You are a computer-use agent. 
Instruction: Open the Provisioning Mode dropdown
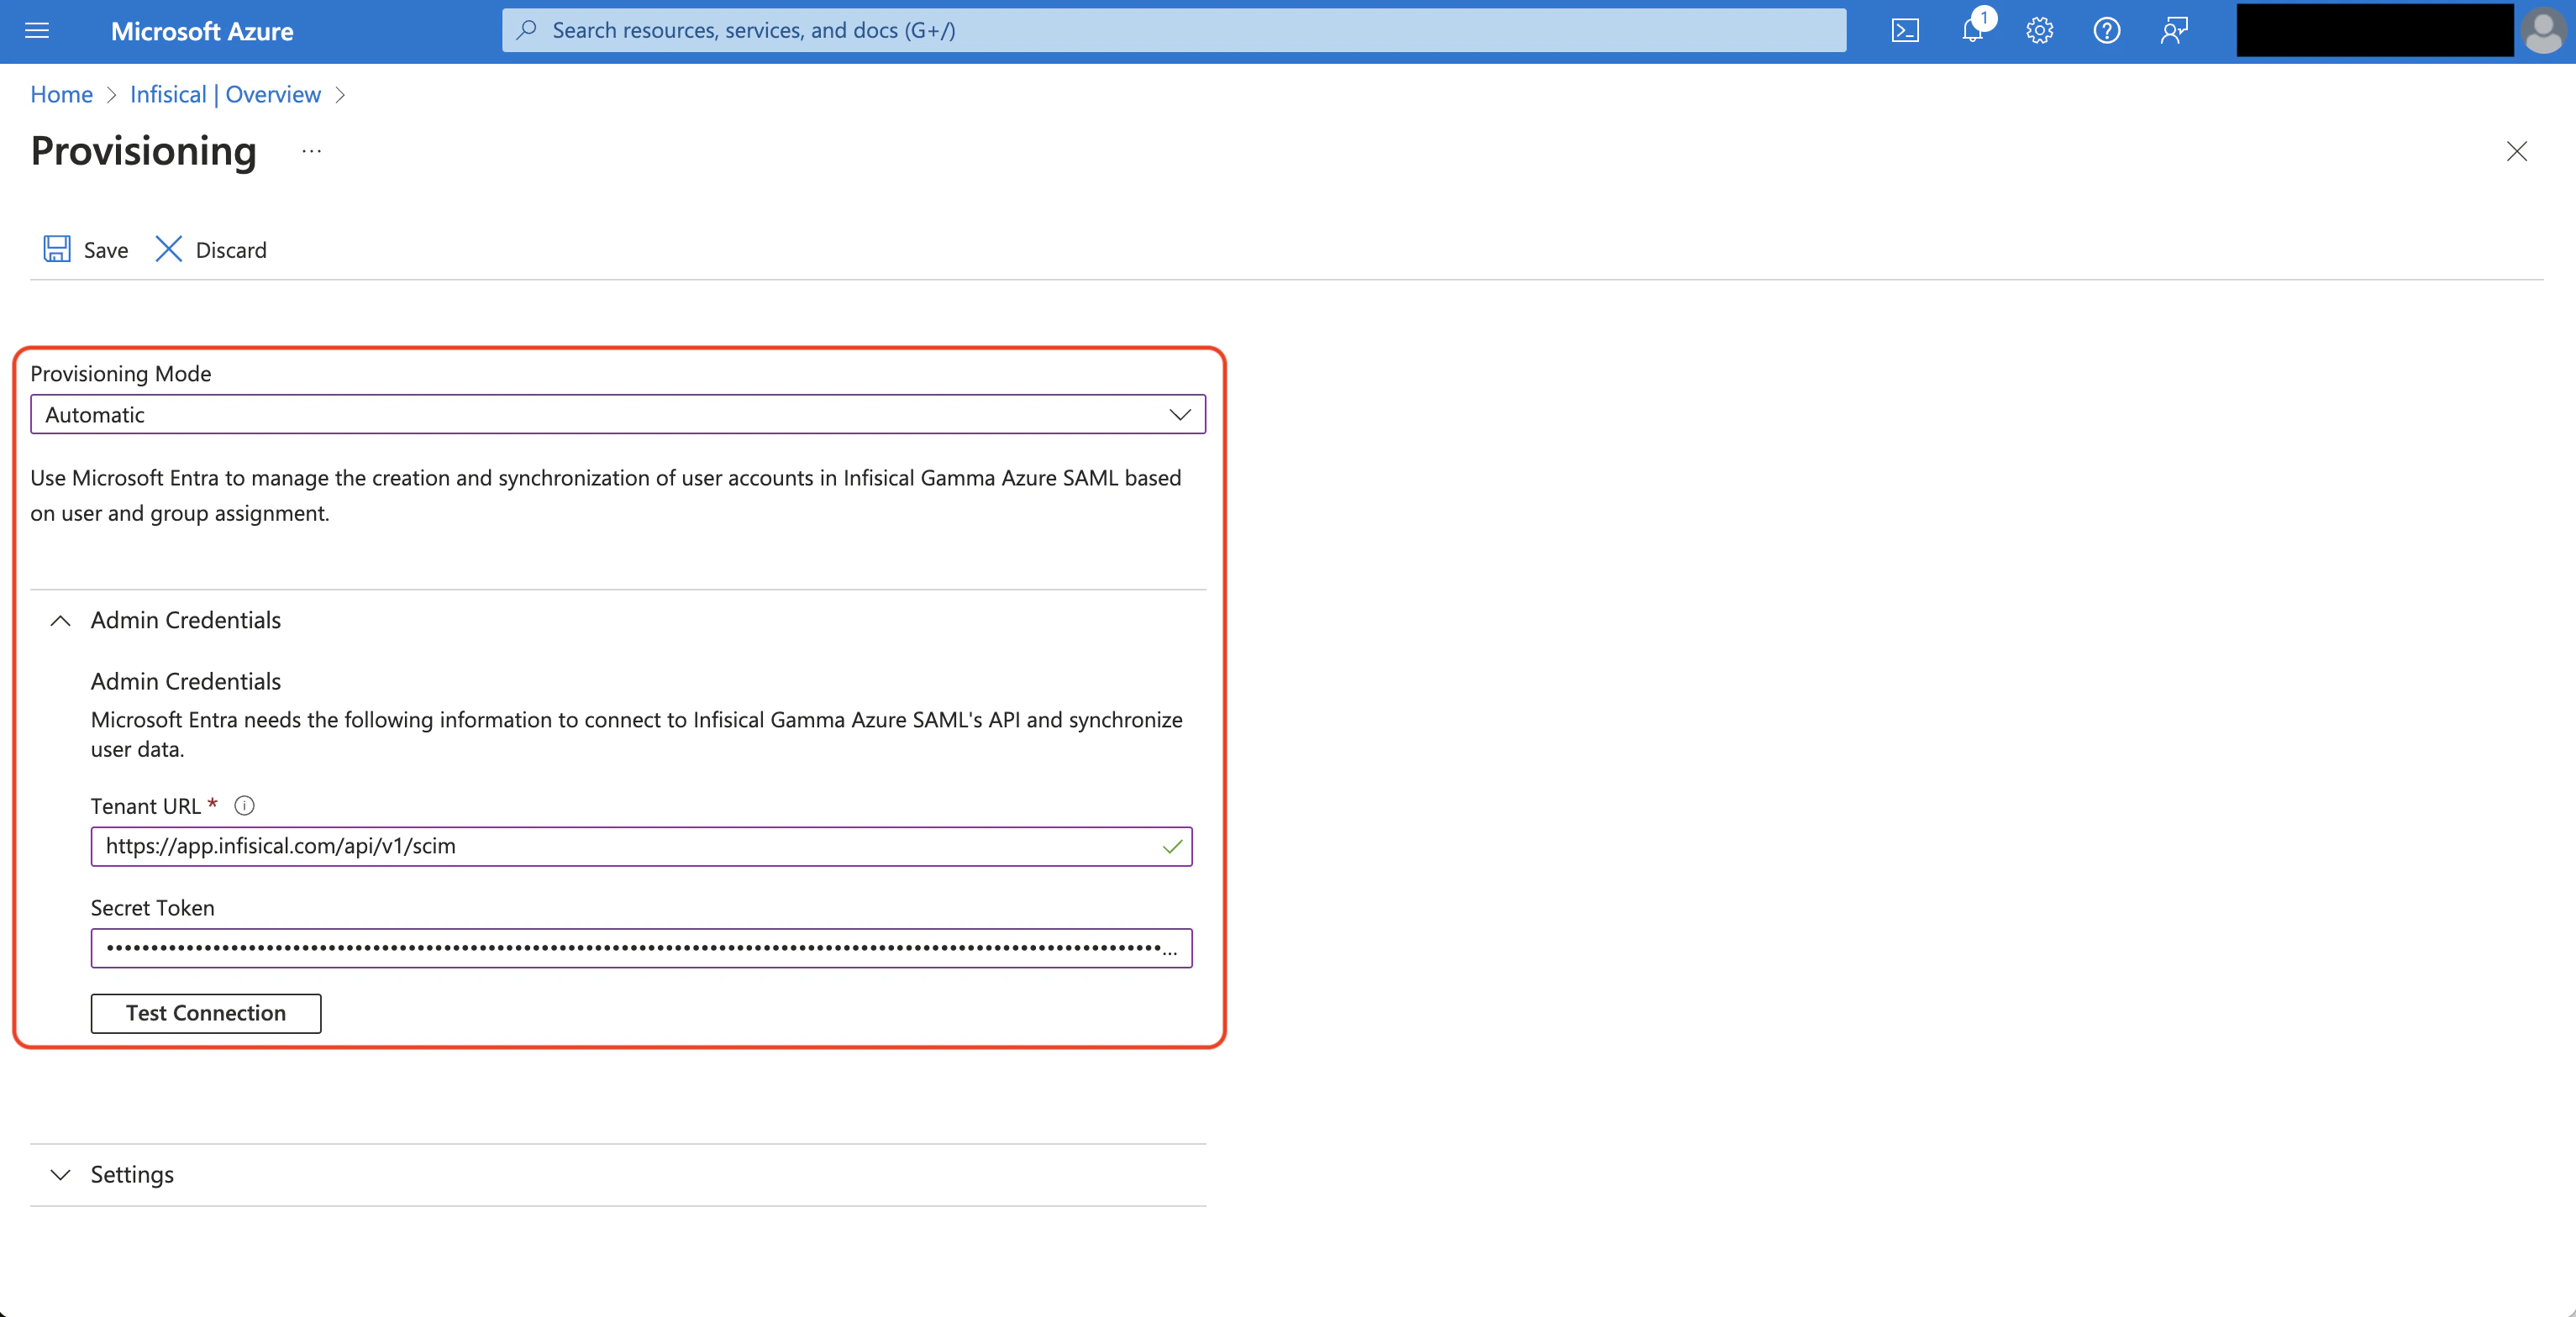(618, 414)
